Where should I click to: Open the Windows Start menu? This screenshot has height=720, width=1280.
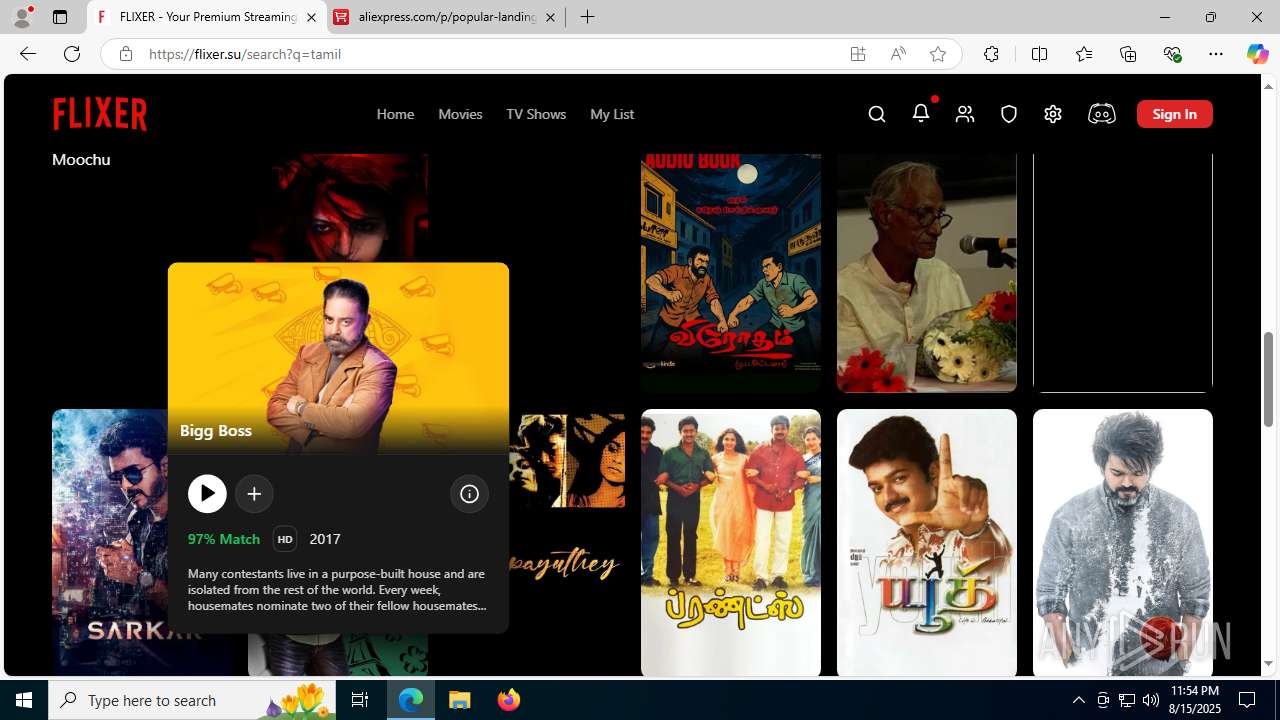click(24, 700)
